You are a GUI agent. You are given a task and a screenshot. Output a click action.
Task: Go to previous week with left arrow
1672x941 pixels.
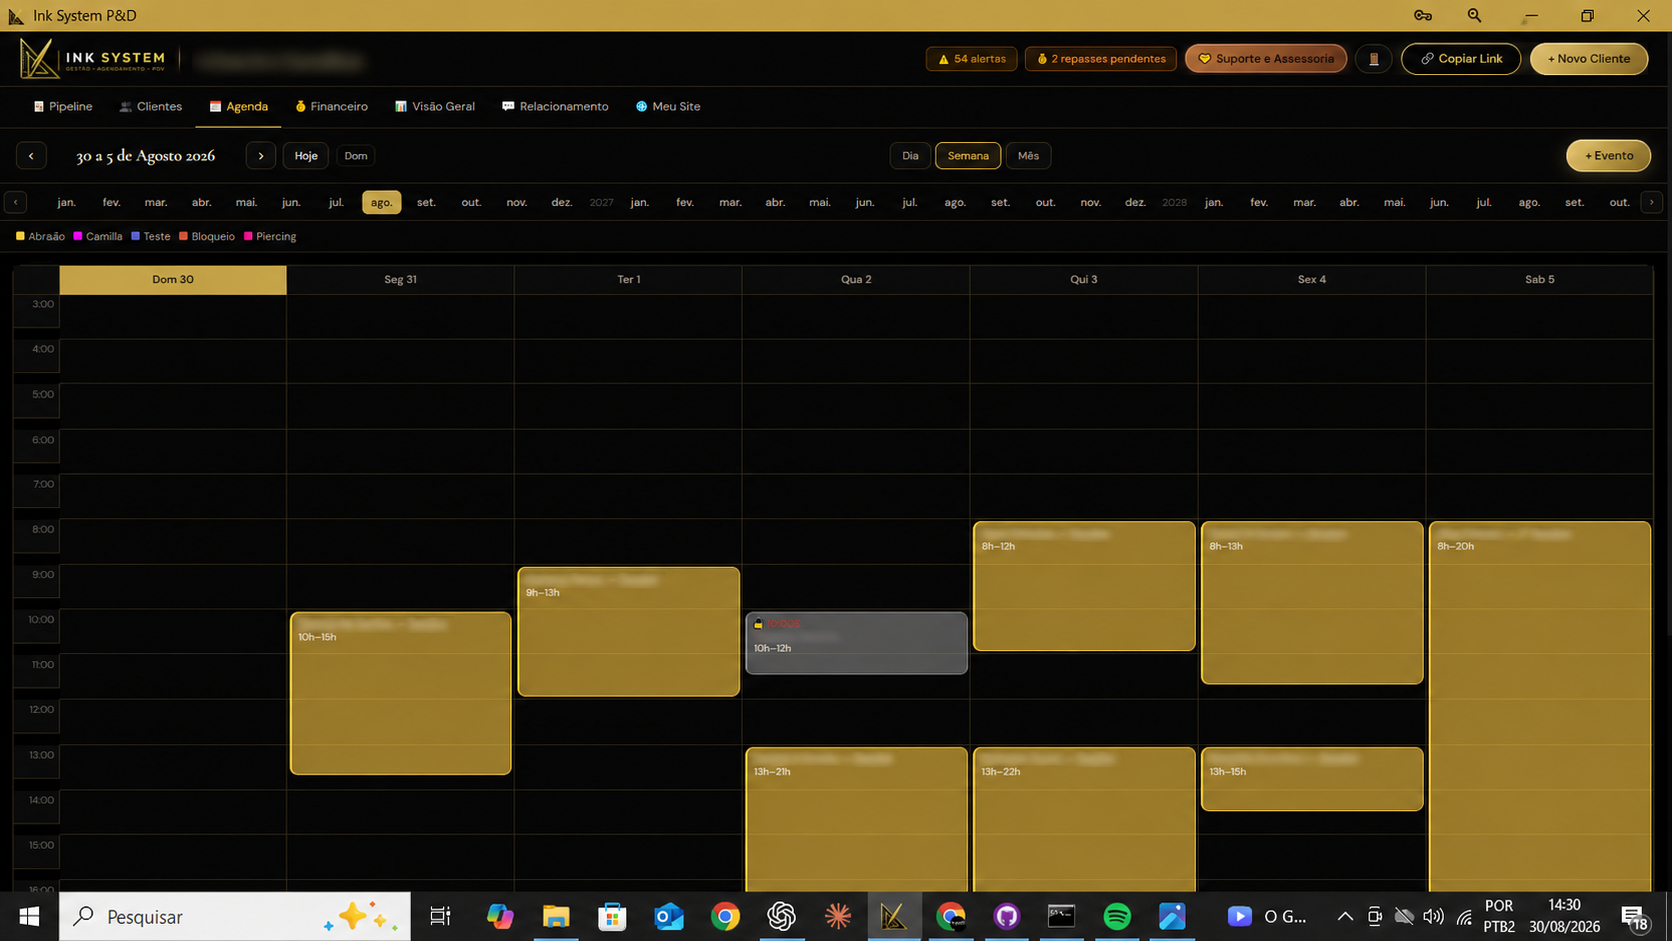[x=31, y=156]
